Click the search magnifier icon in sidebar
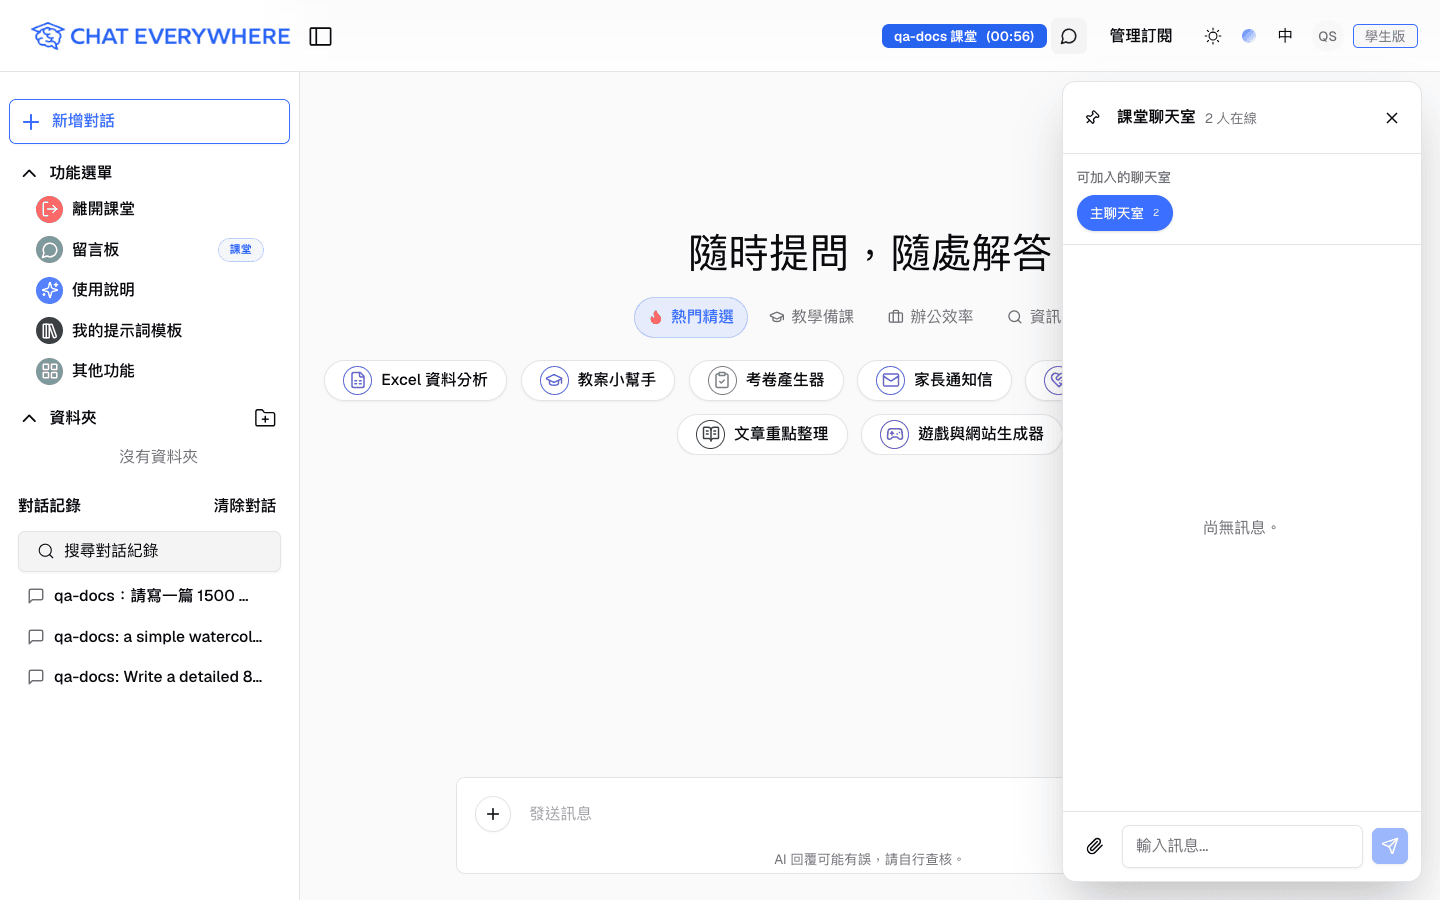Viewport: 1440px width, 900px height. click(x=46, y=551)
